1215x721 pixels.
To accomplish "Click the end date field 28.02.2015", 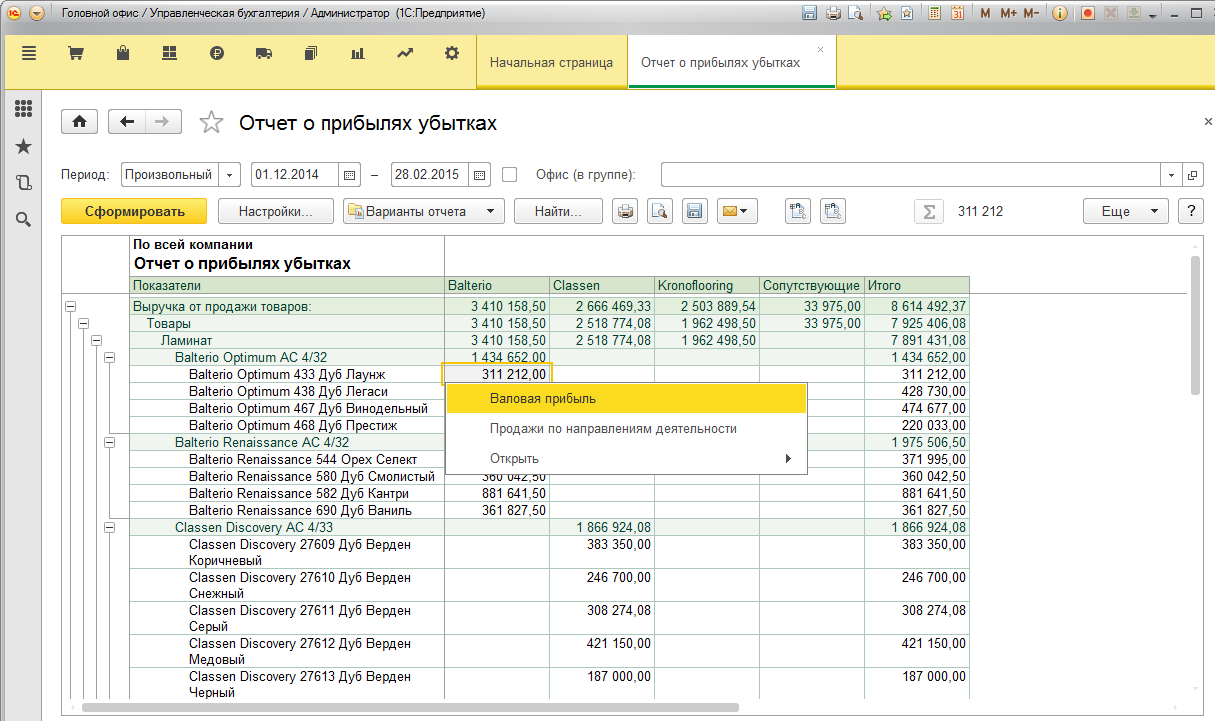I will (430, 174).
